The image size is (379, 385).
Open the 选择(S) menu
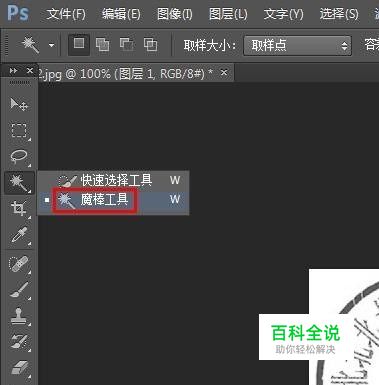pos(339,14)
